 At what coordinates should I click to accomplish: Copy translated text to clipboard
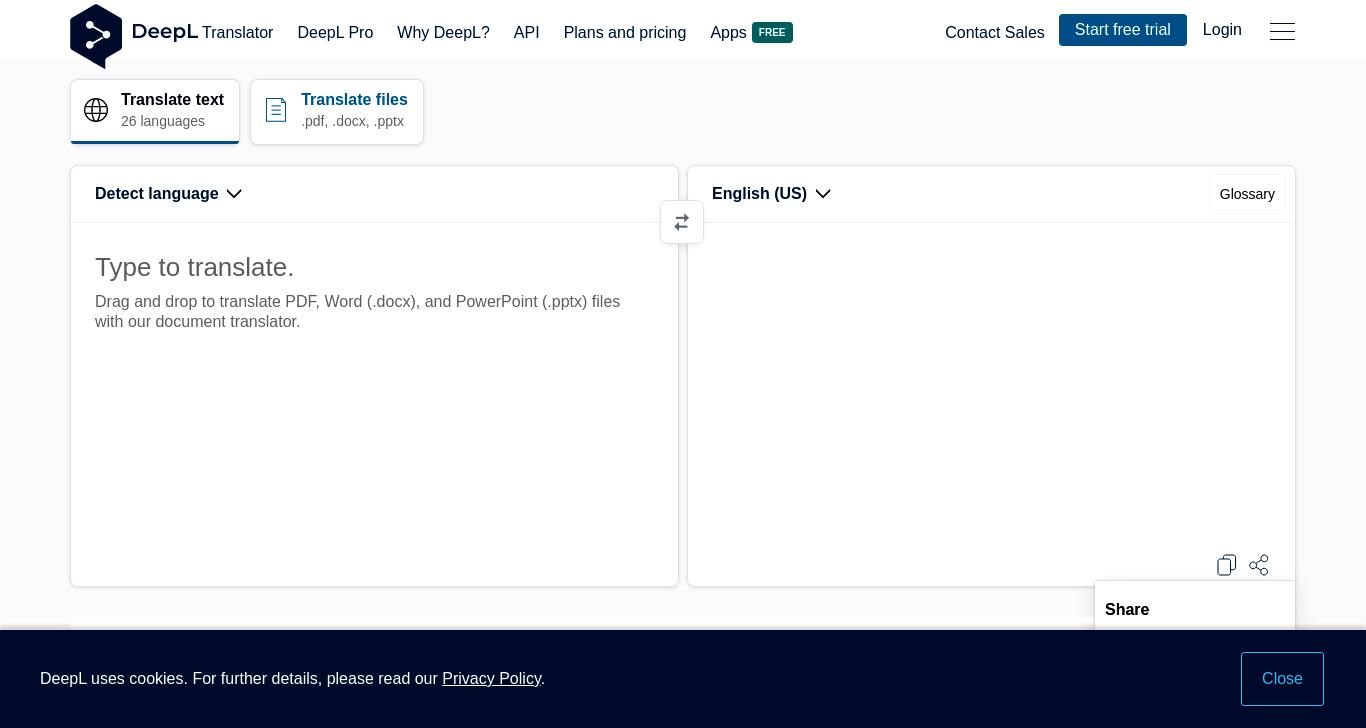(x=1227, y=565)
